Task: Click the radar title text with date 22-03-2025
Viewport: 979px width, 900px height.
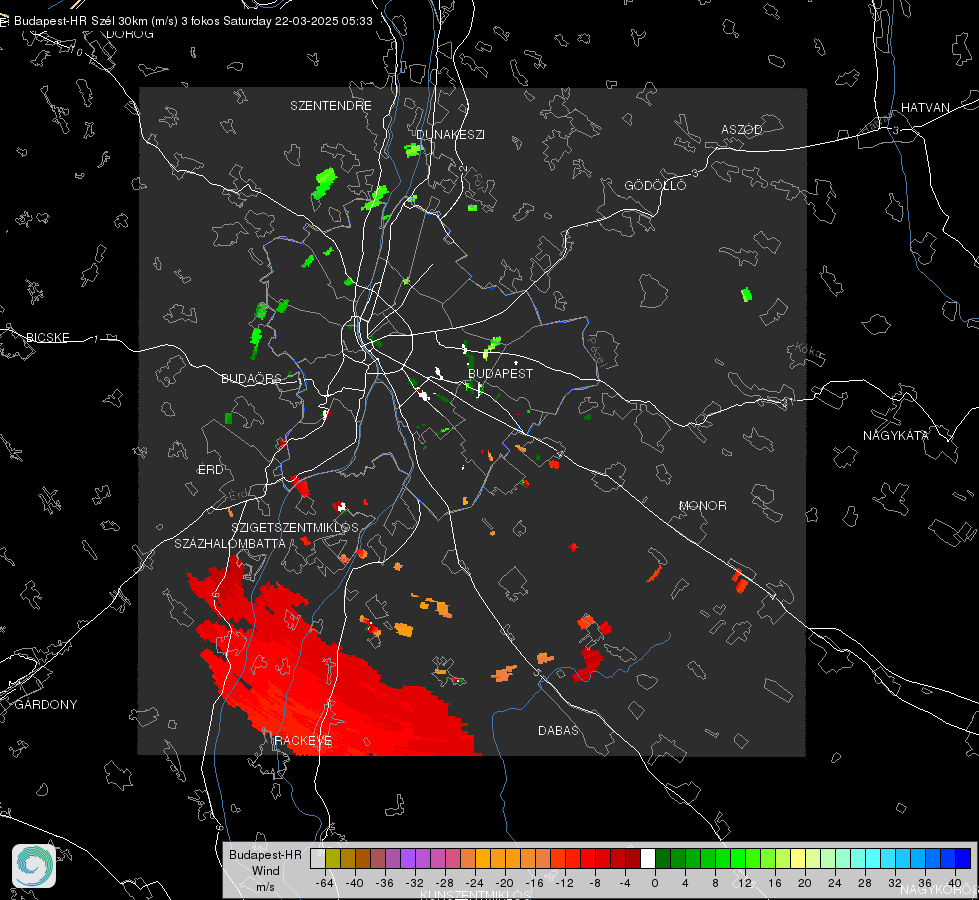Action: click(193, 21)
